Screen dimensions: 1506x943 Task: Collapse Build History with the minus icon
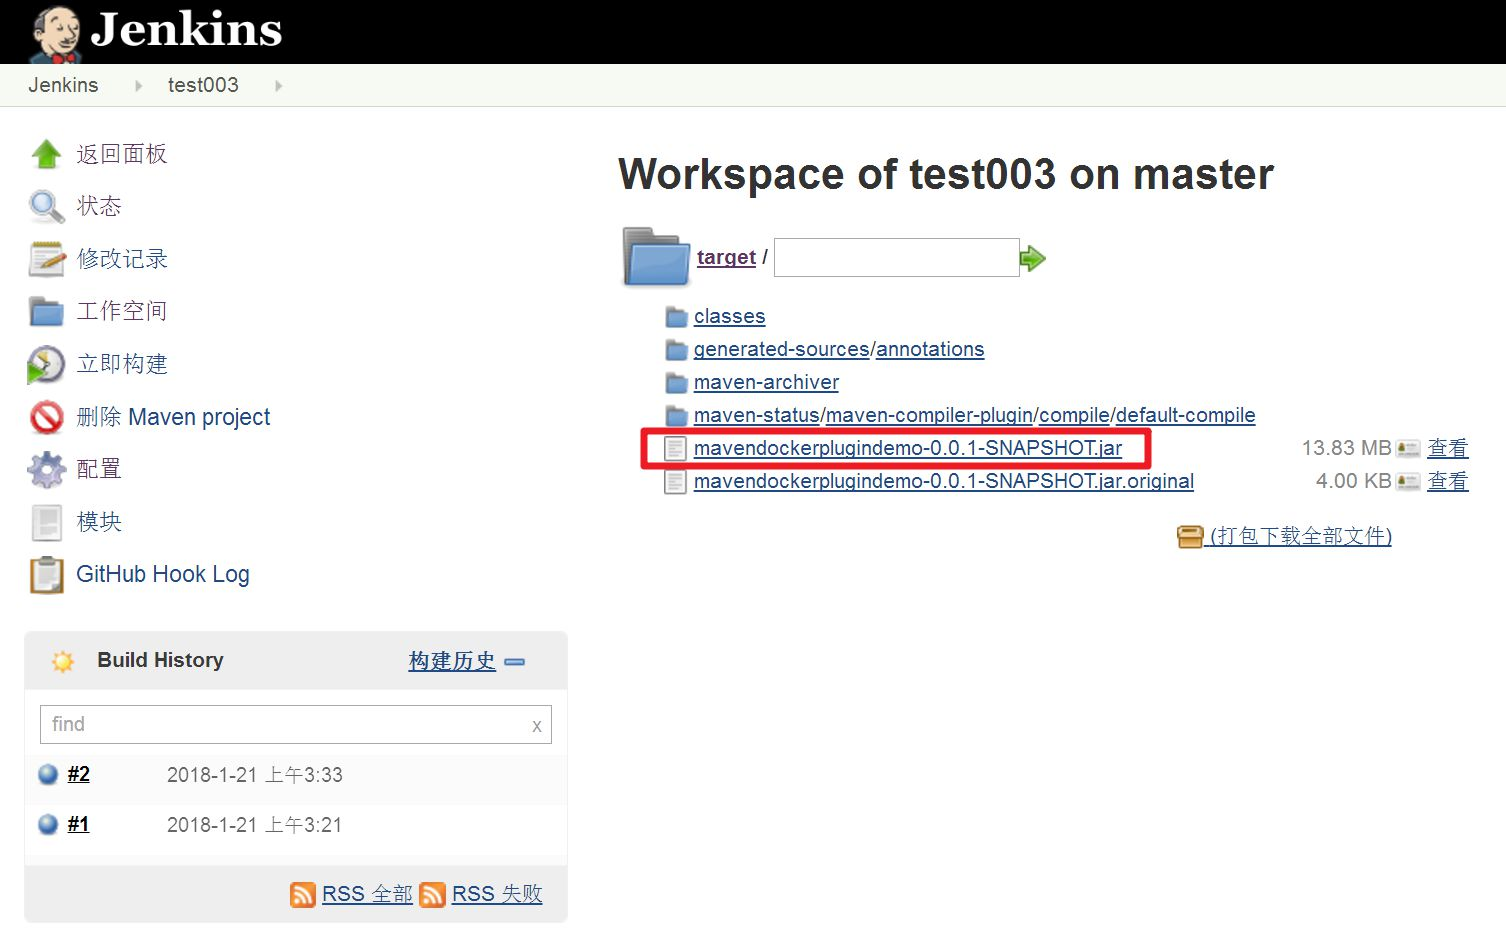(515, 662)
